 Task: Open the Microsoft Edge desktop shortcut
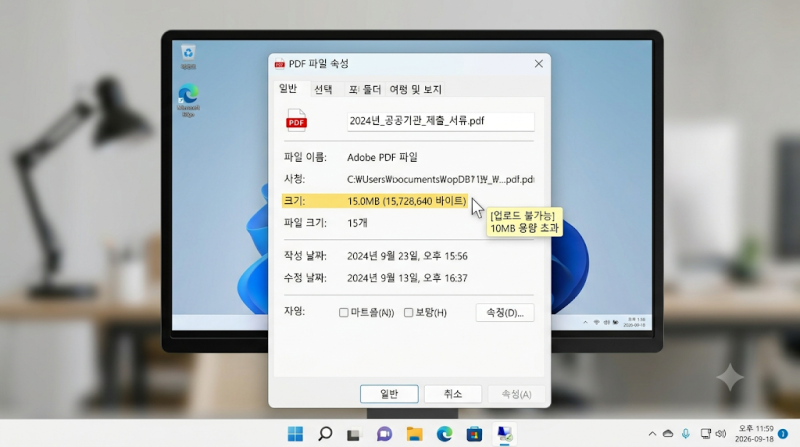pyautogui.click(x=188, y=101)
